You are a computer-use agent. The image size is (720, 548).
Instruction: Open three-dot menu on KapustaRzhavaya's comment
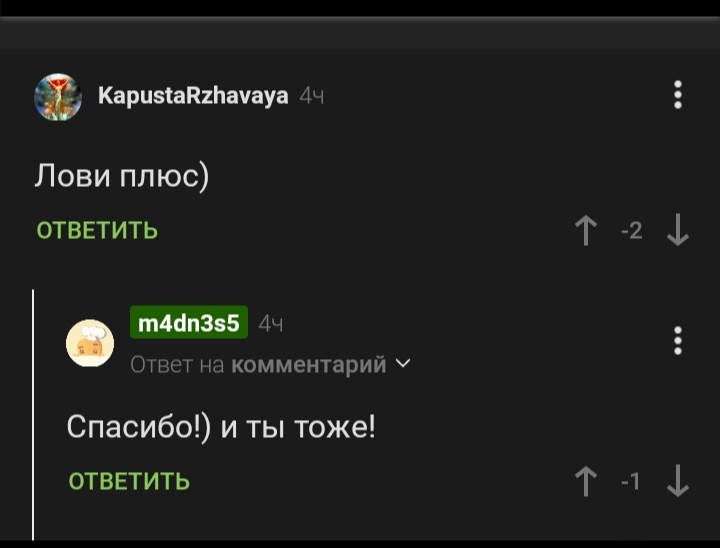678,95
